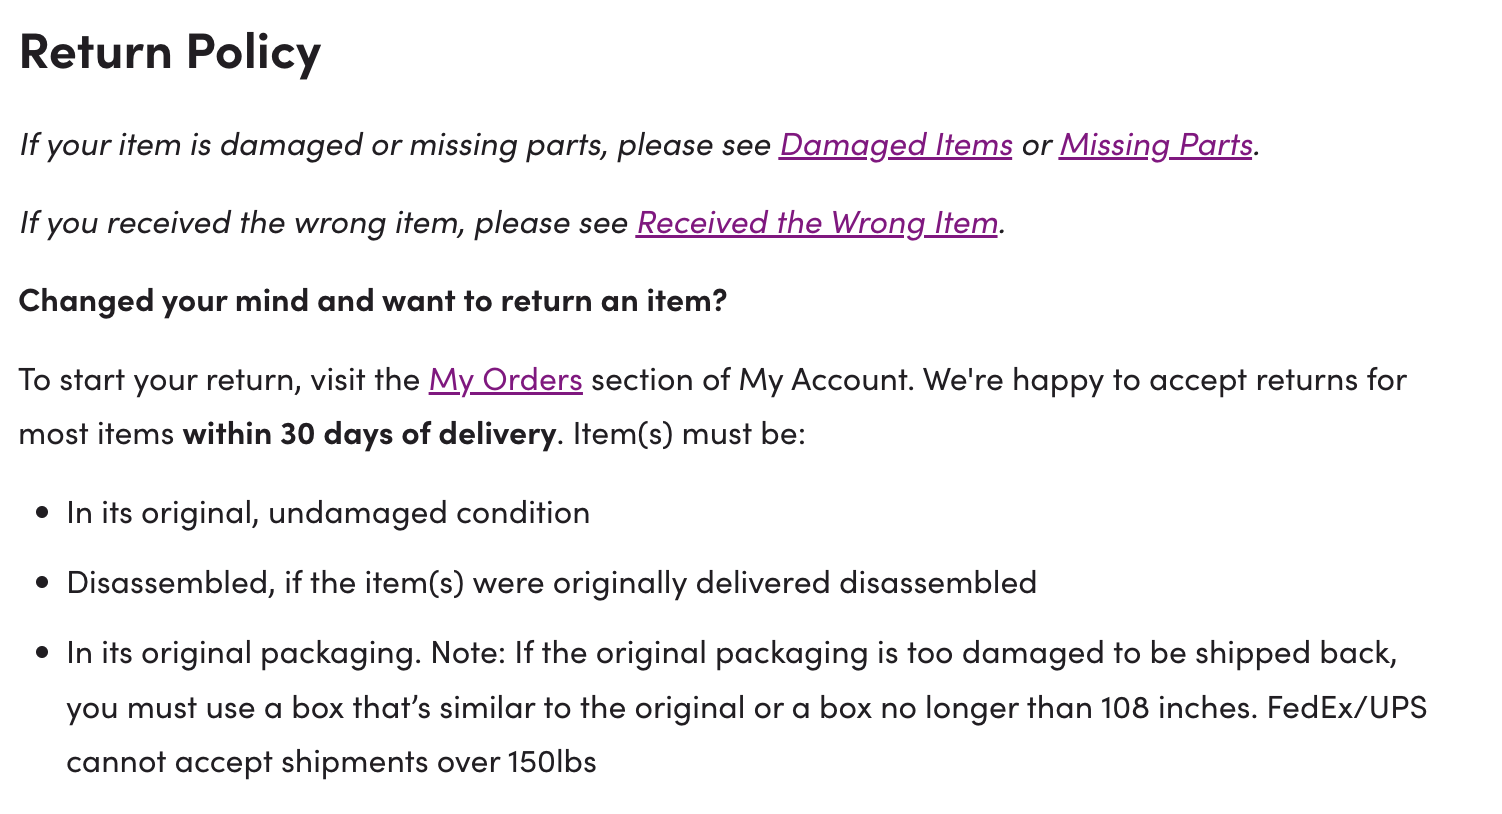Go to the My Orders link
Image resolution: width=1502 pixels, height=814 pixels.
coord(505,380)
